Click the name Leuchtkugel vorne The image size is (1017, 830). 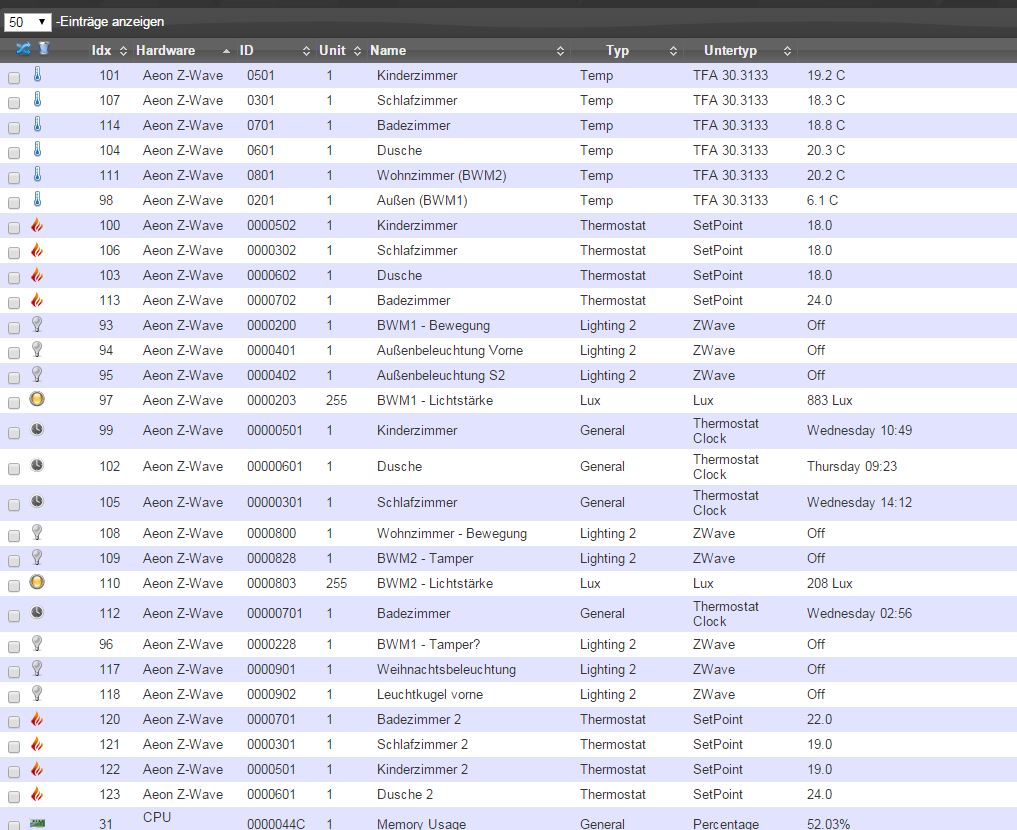429,694
